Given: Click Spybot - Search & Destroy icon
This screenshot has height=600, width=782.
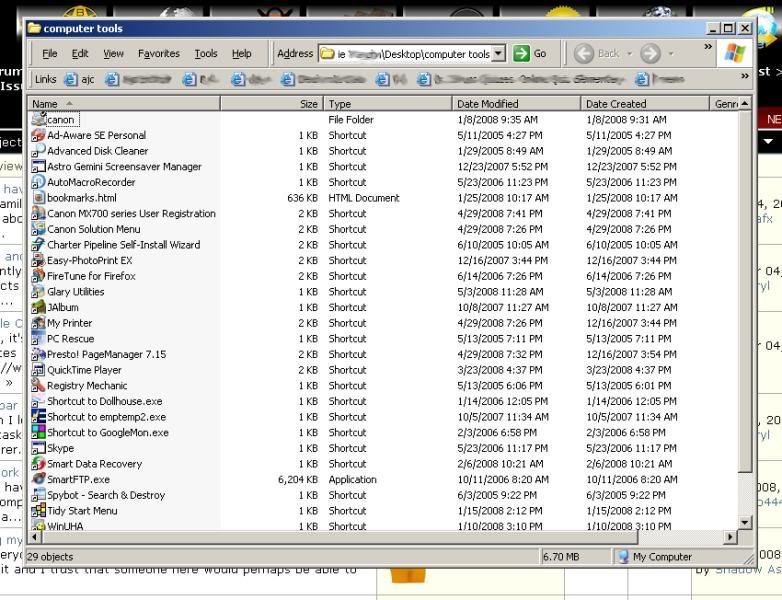Looking at the screenshot, I should click(38, 495).
